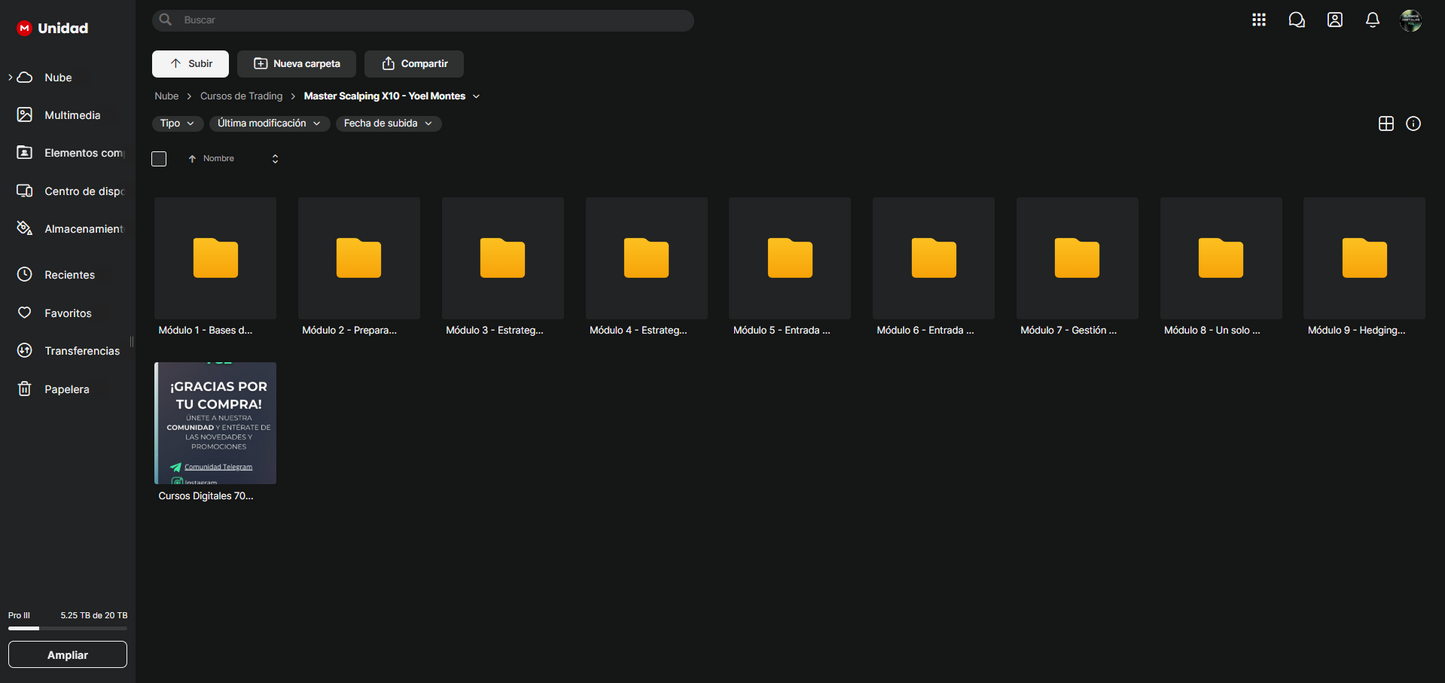The width and height of the screenshot is (1445, 683).
Task: Open the chat bubble icon
Action: (1297, 20)
